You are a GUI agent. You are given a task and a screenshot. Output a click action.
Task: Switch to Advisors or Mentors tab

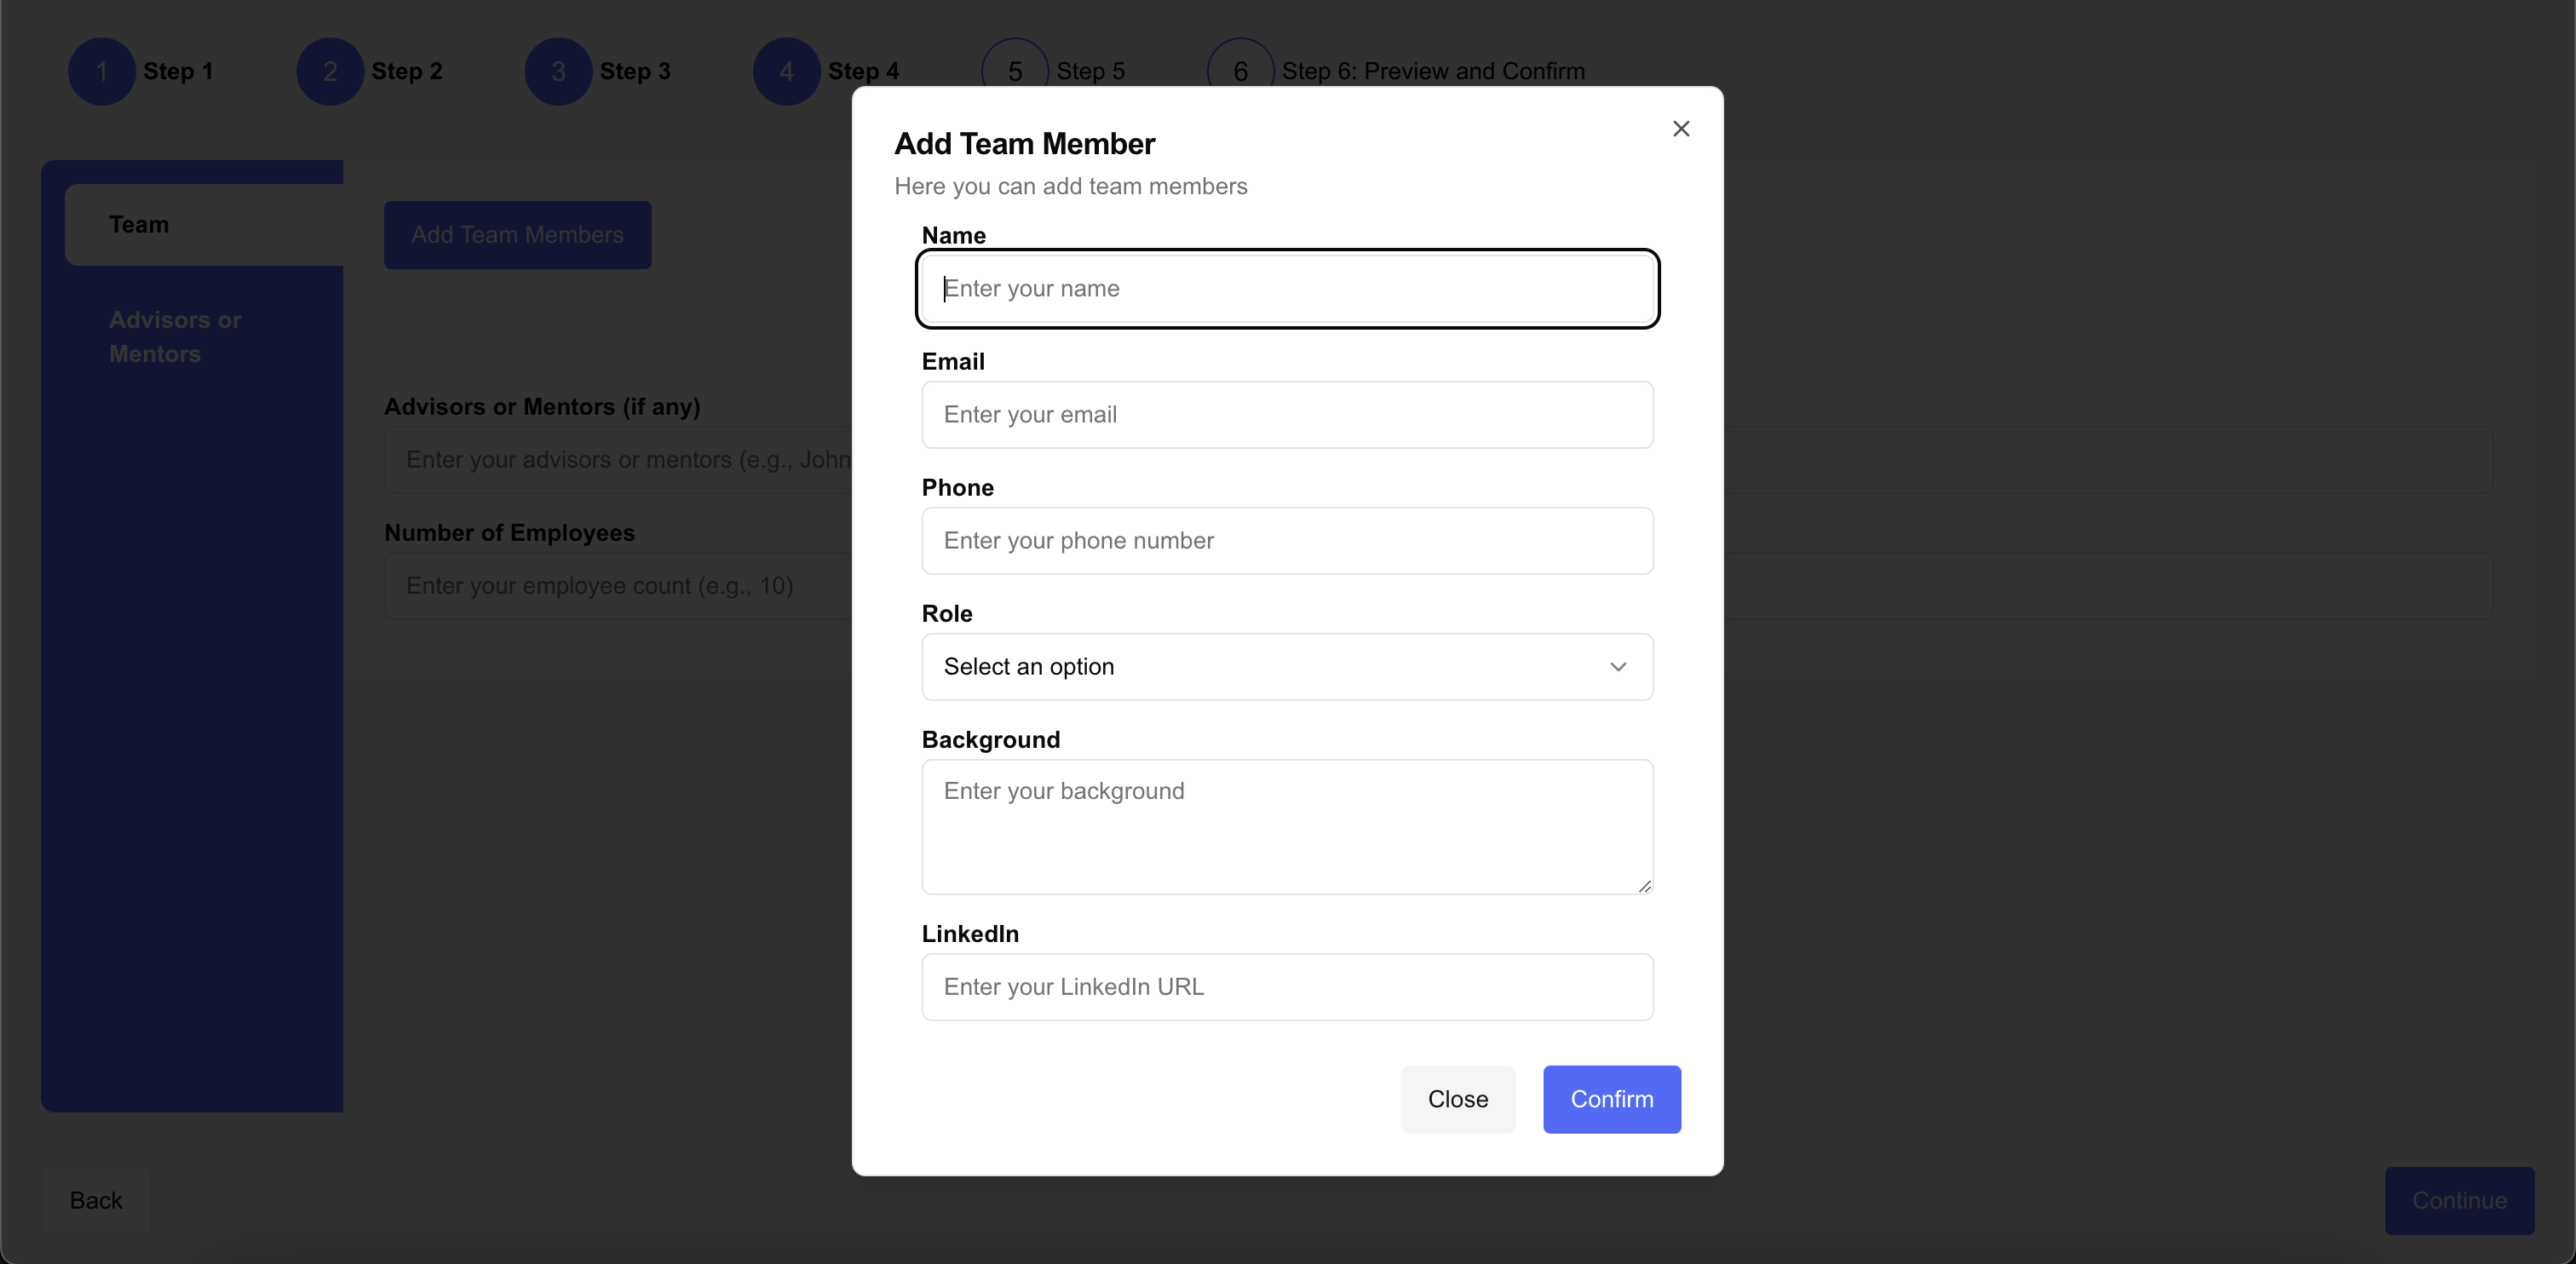pos(175,337)
